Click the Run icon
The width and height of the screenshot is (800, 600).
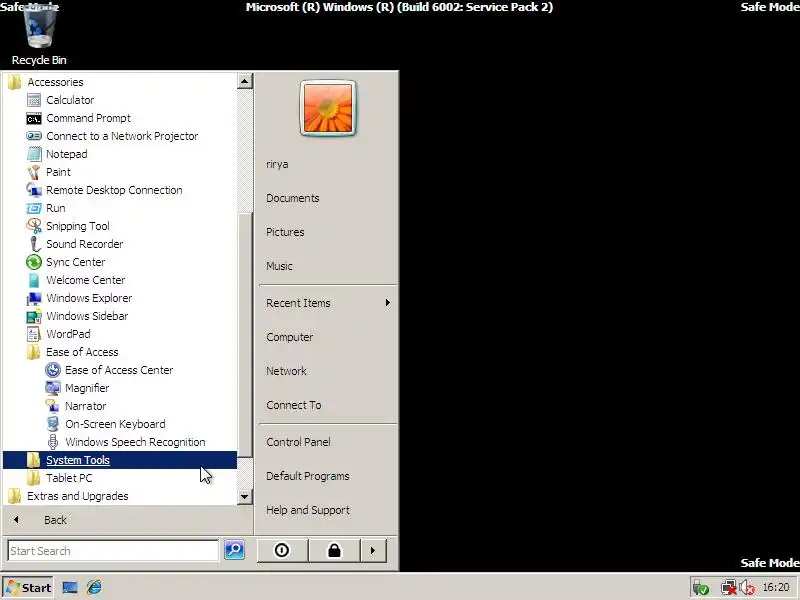point(34,208)
